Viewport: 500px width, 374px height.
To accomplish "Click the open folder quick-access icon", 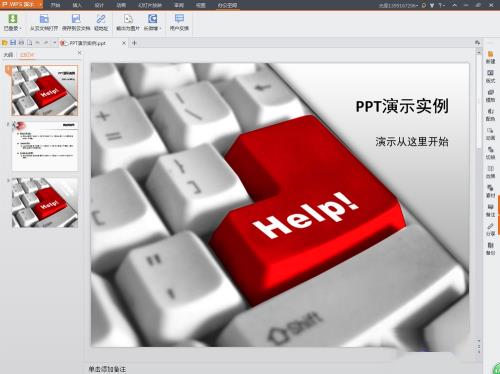I will (x=5, y=43).
